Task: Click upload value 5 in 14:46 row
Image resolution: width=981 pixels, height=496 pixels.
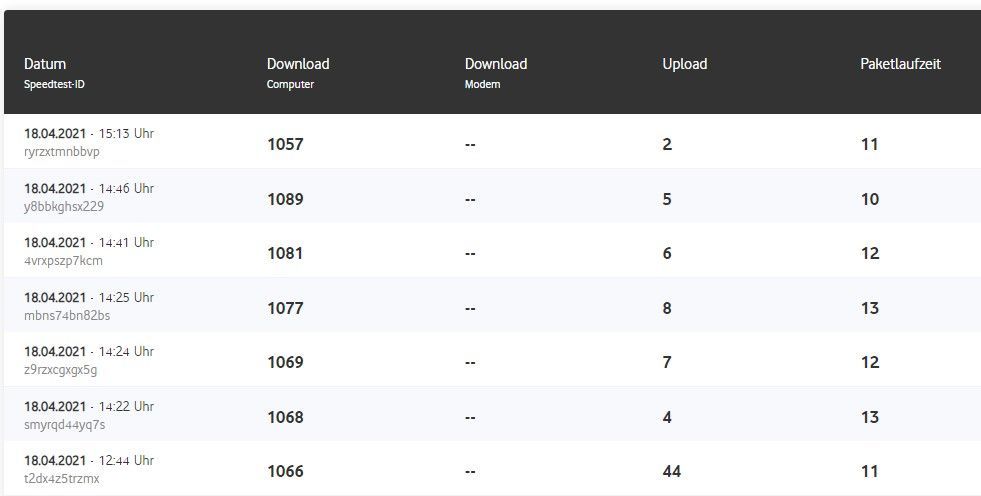Action: (667, 200)
